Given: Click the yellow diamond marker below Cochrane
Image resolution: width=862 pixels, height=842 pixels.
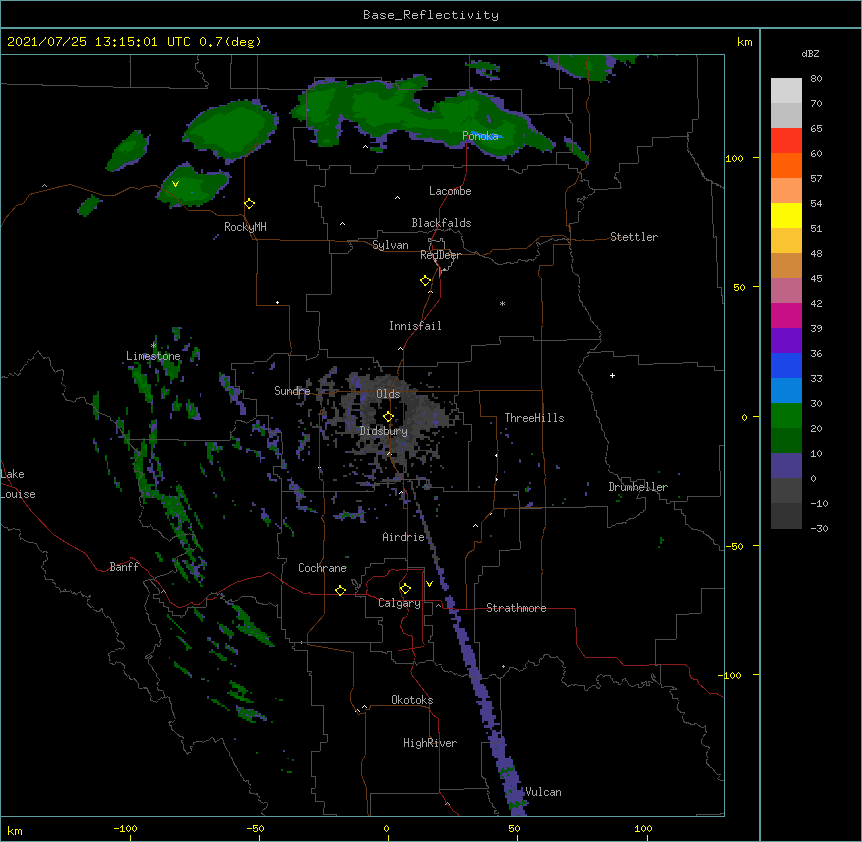Looking at the screenshot, I should (340, 590).
